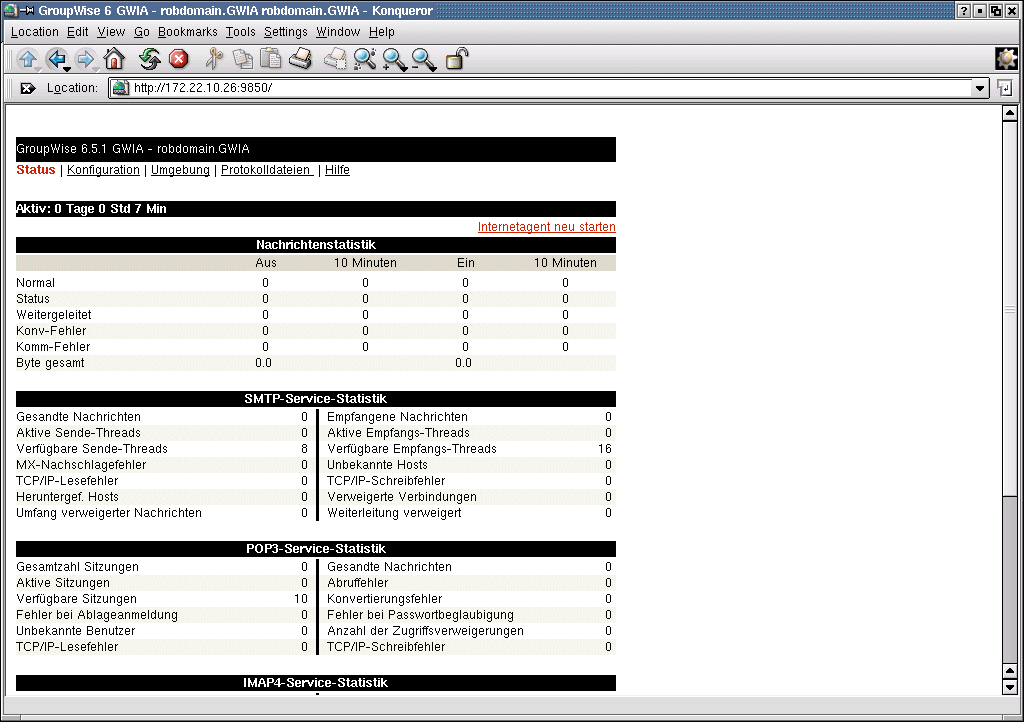
Task: Reload the page with green arrows icon
Action: click(150, 59)
